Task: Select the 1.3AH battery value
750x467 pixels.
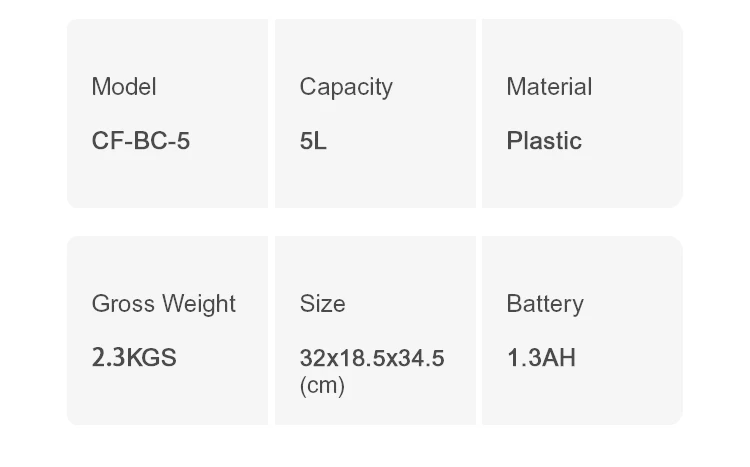Action: (x=541, y=358)
